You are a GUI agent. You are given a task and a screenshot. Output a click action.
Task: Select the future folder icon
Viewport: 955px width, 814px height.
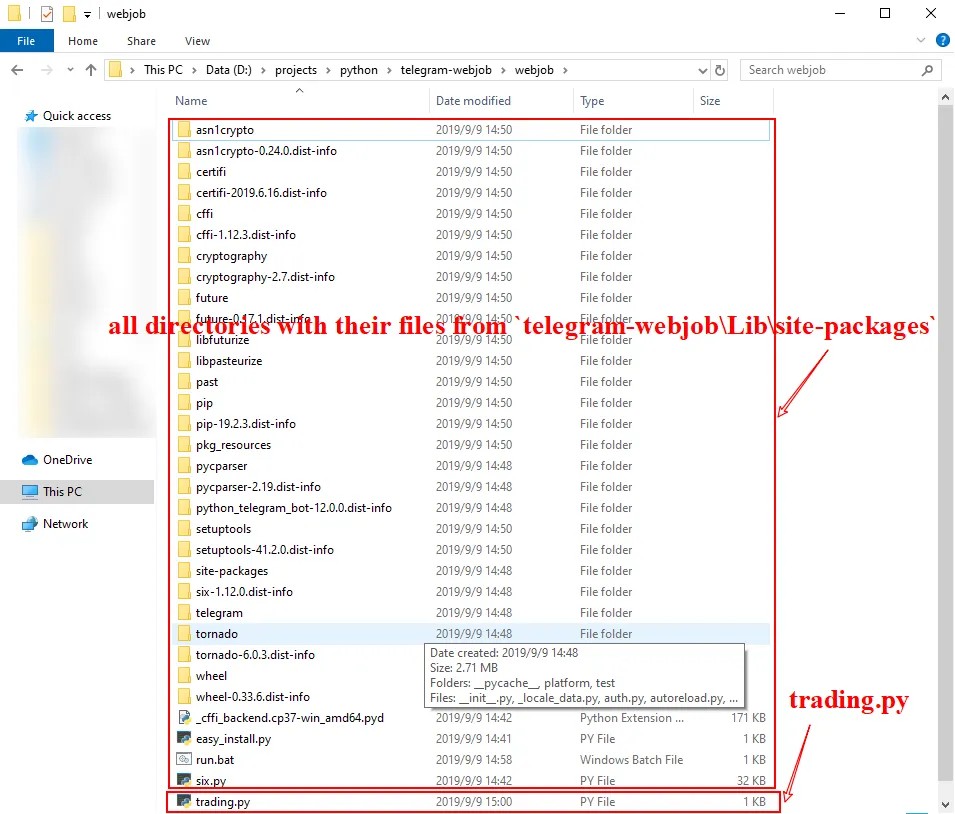[184, 298]
